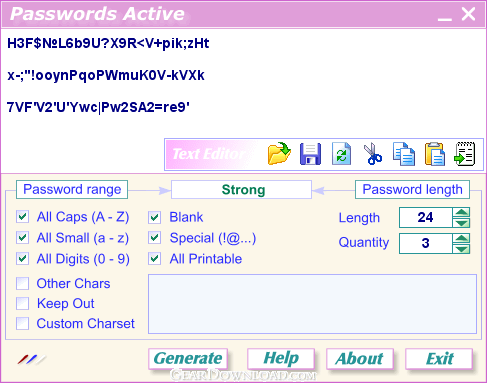Viewport: 487px width, 383px height.
Task: Click the Password range label
Action: point(72,189)
